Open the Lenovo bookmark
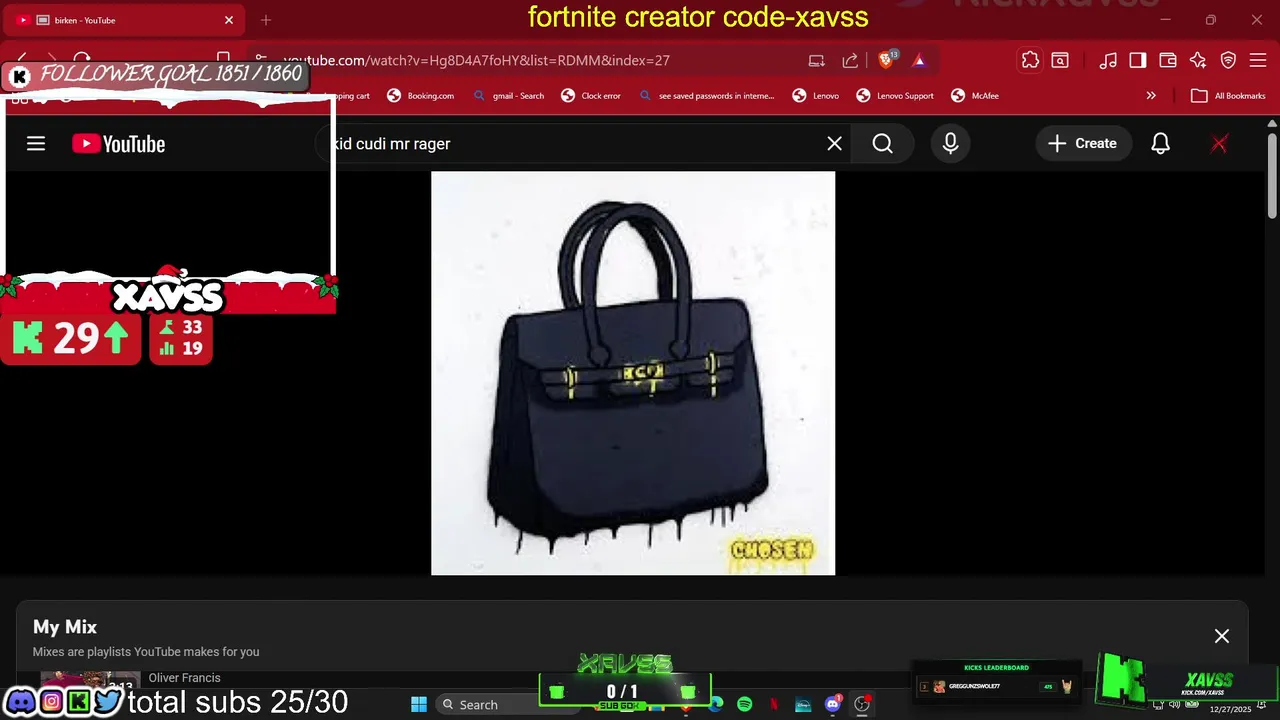The width and height of the screenshot is (1280, 720). [816, 96]
